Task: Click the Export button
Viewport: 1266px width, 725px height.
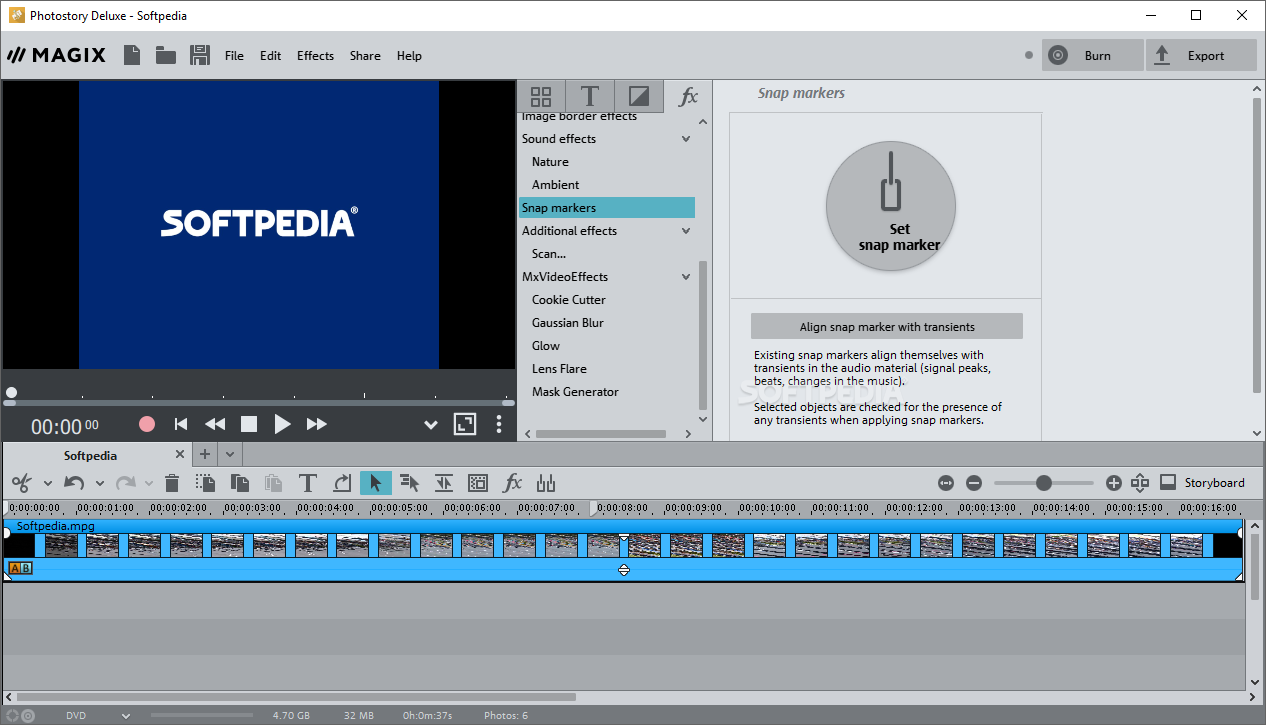Action: coord(1201,56)
